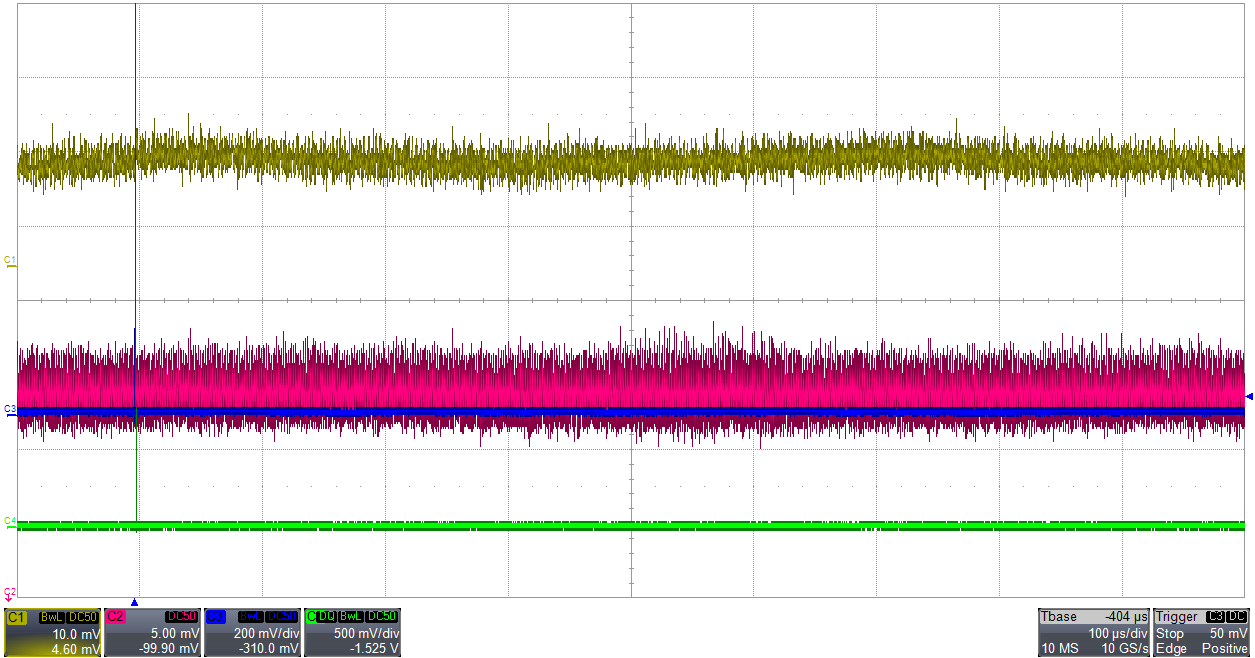Click the C3 source badge in Trigger box
Screen dimensions: 1255x658
point(1215,617)
